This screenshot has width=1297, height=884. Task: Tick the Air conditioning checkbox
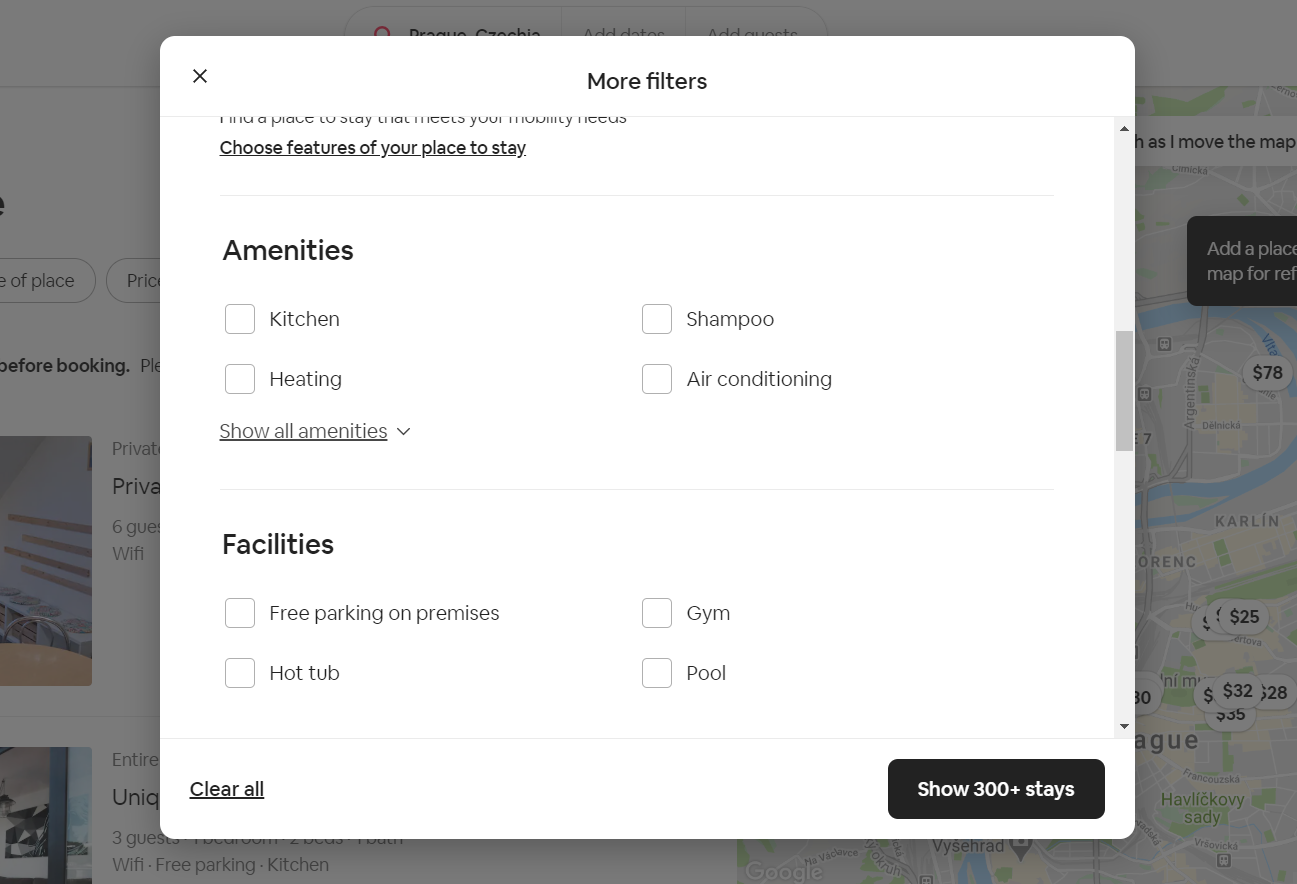[x=657, y=379]
